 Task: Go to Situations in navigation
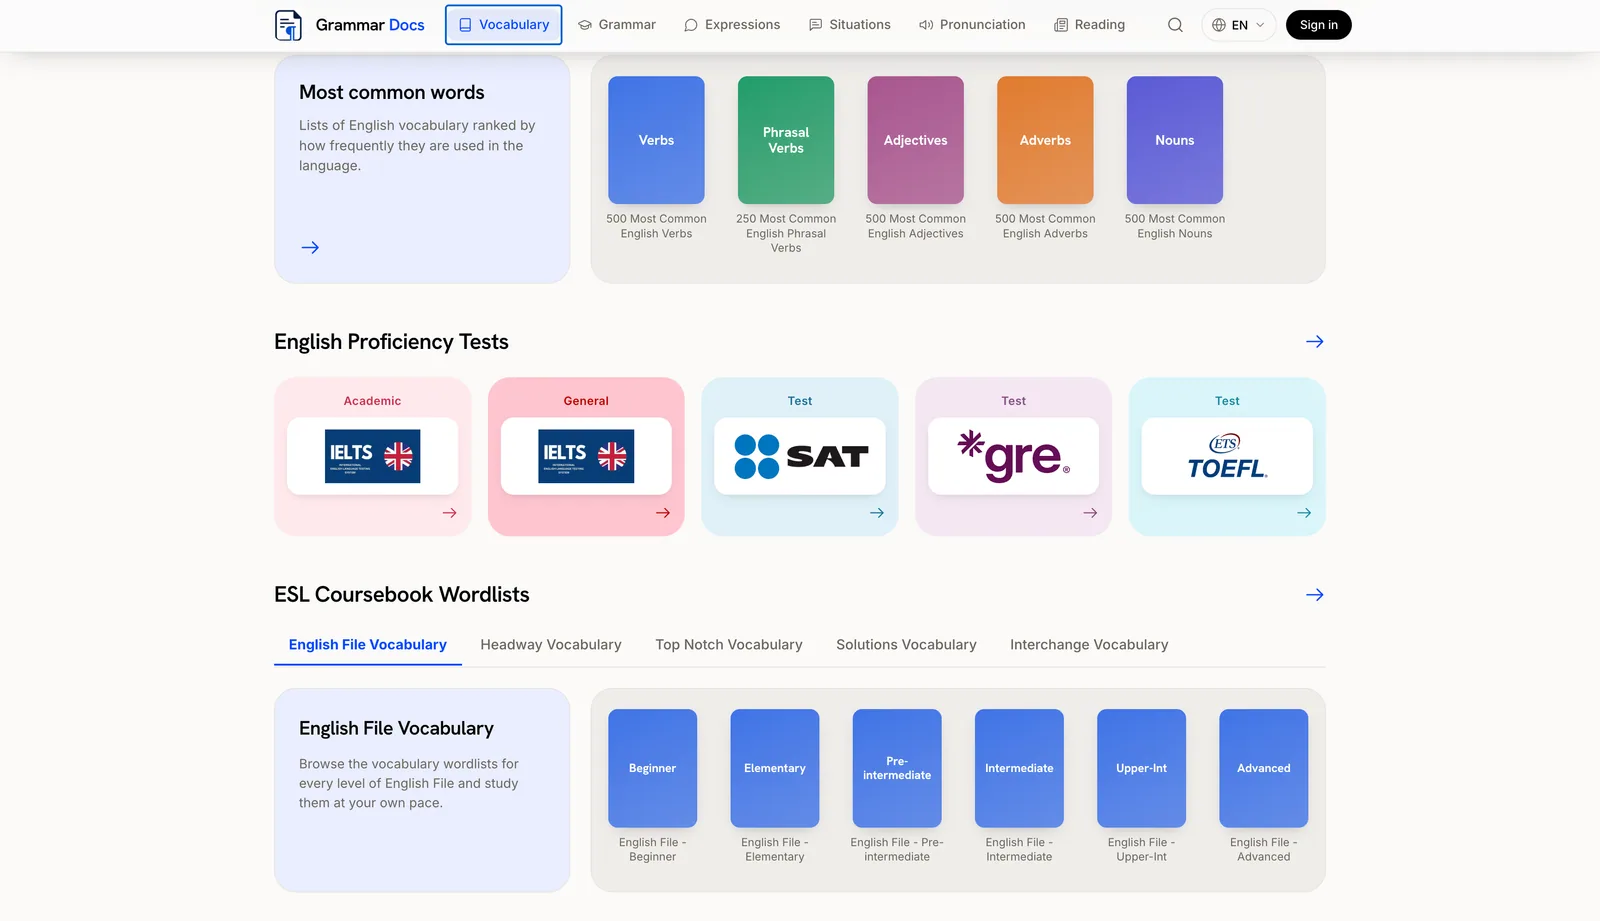849,25
